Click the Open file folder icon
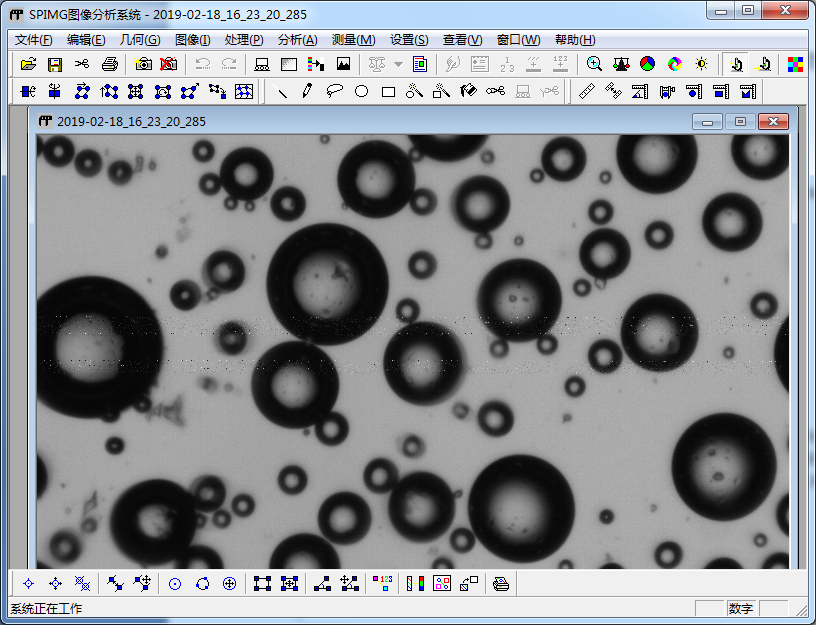 [x=28, y=64]
